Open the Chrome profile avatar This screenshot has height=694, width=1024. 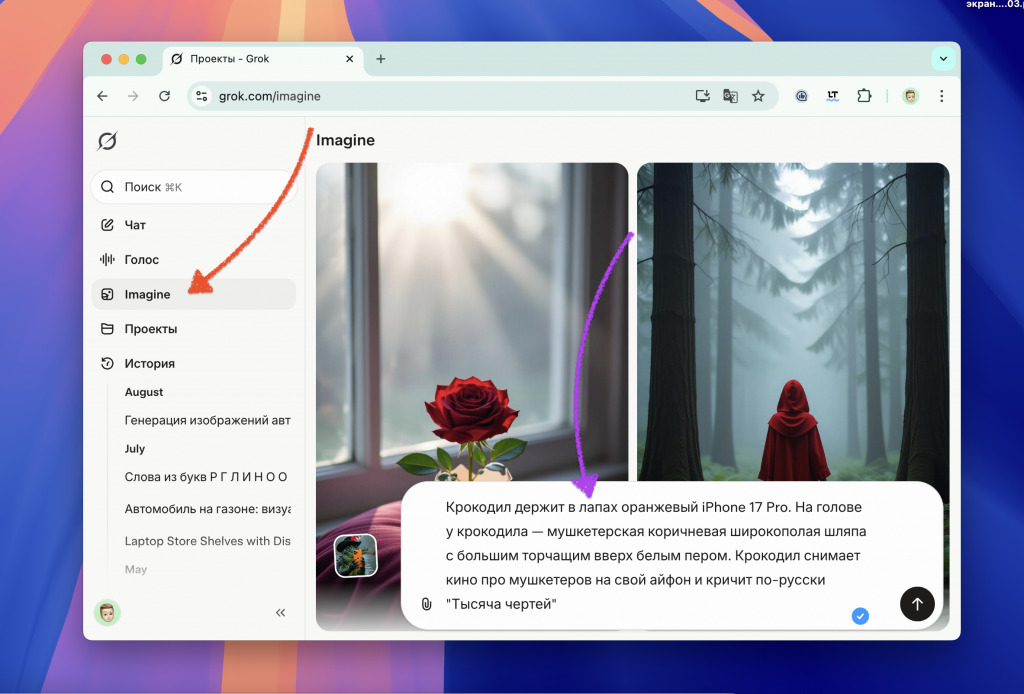[x=910, y=97]
